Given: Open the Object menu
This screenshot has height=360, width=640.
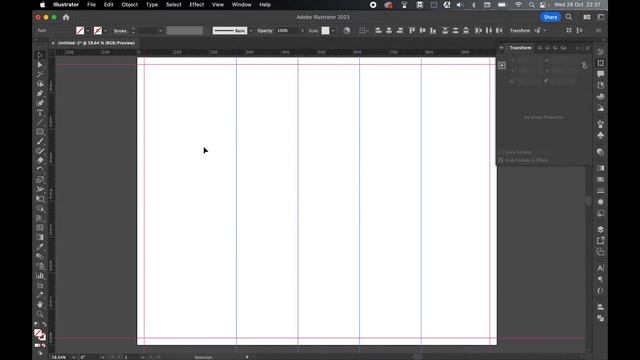Looking at the screenshot, I should pyautogui.click(x=129, y=5).
